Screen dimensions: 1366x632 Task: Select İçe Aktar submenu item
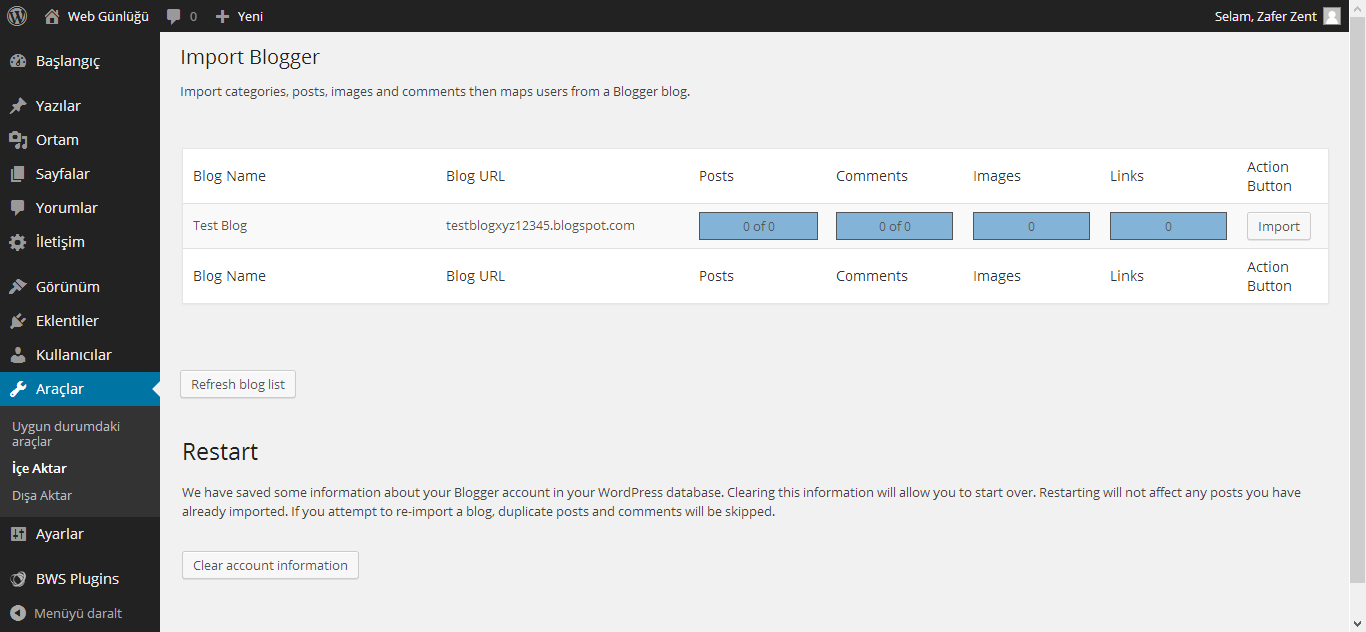(x=39, y=468)
